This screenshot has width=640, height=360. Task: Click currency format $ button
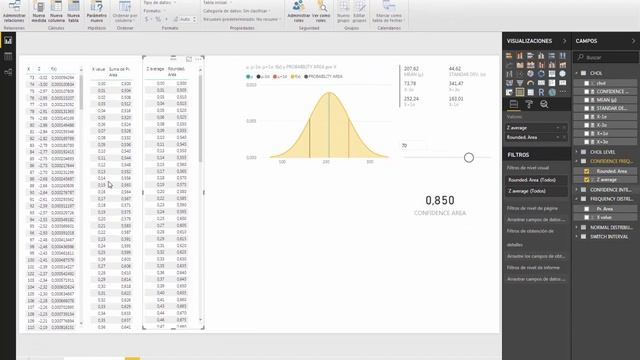[x=147, y=19]
